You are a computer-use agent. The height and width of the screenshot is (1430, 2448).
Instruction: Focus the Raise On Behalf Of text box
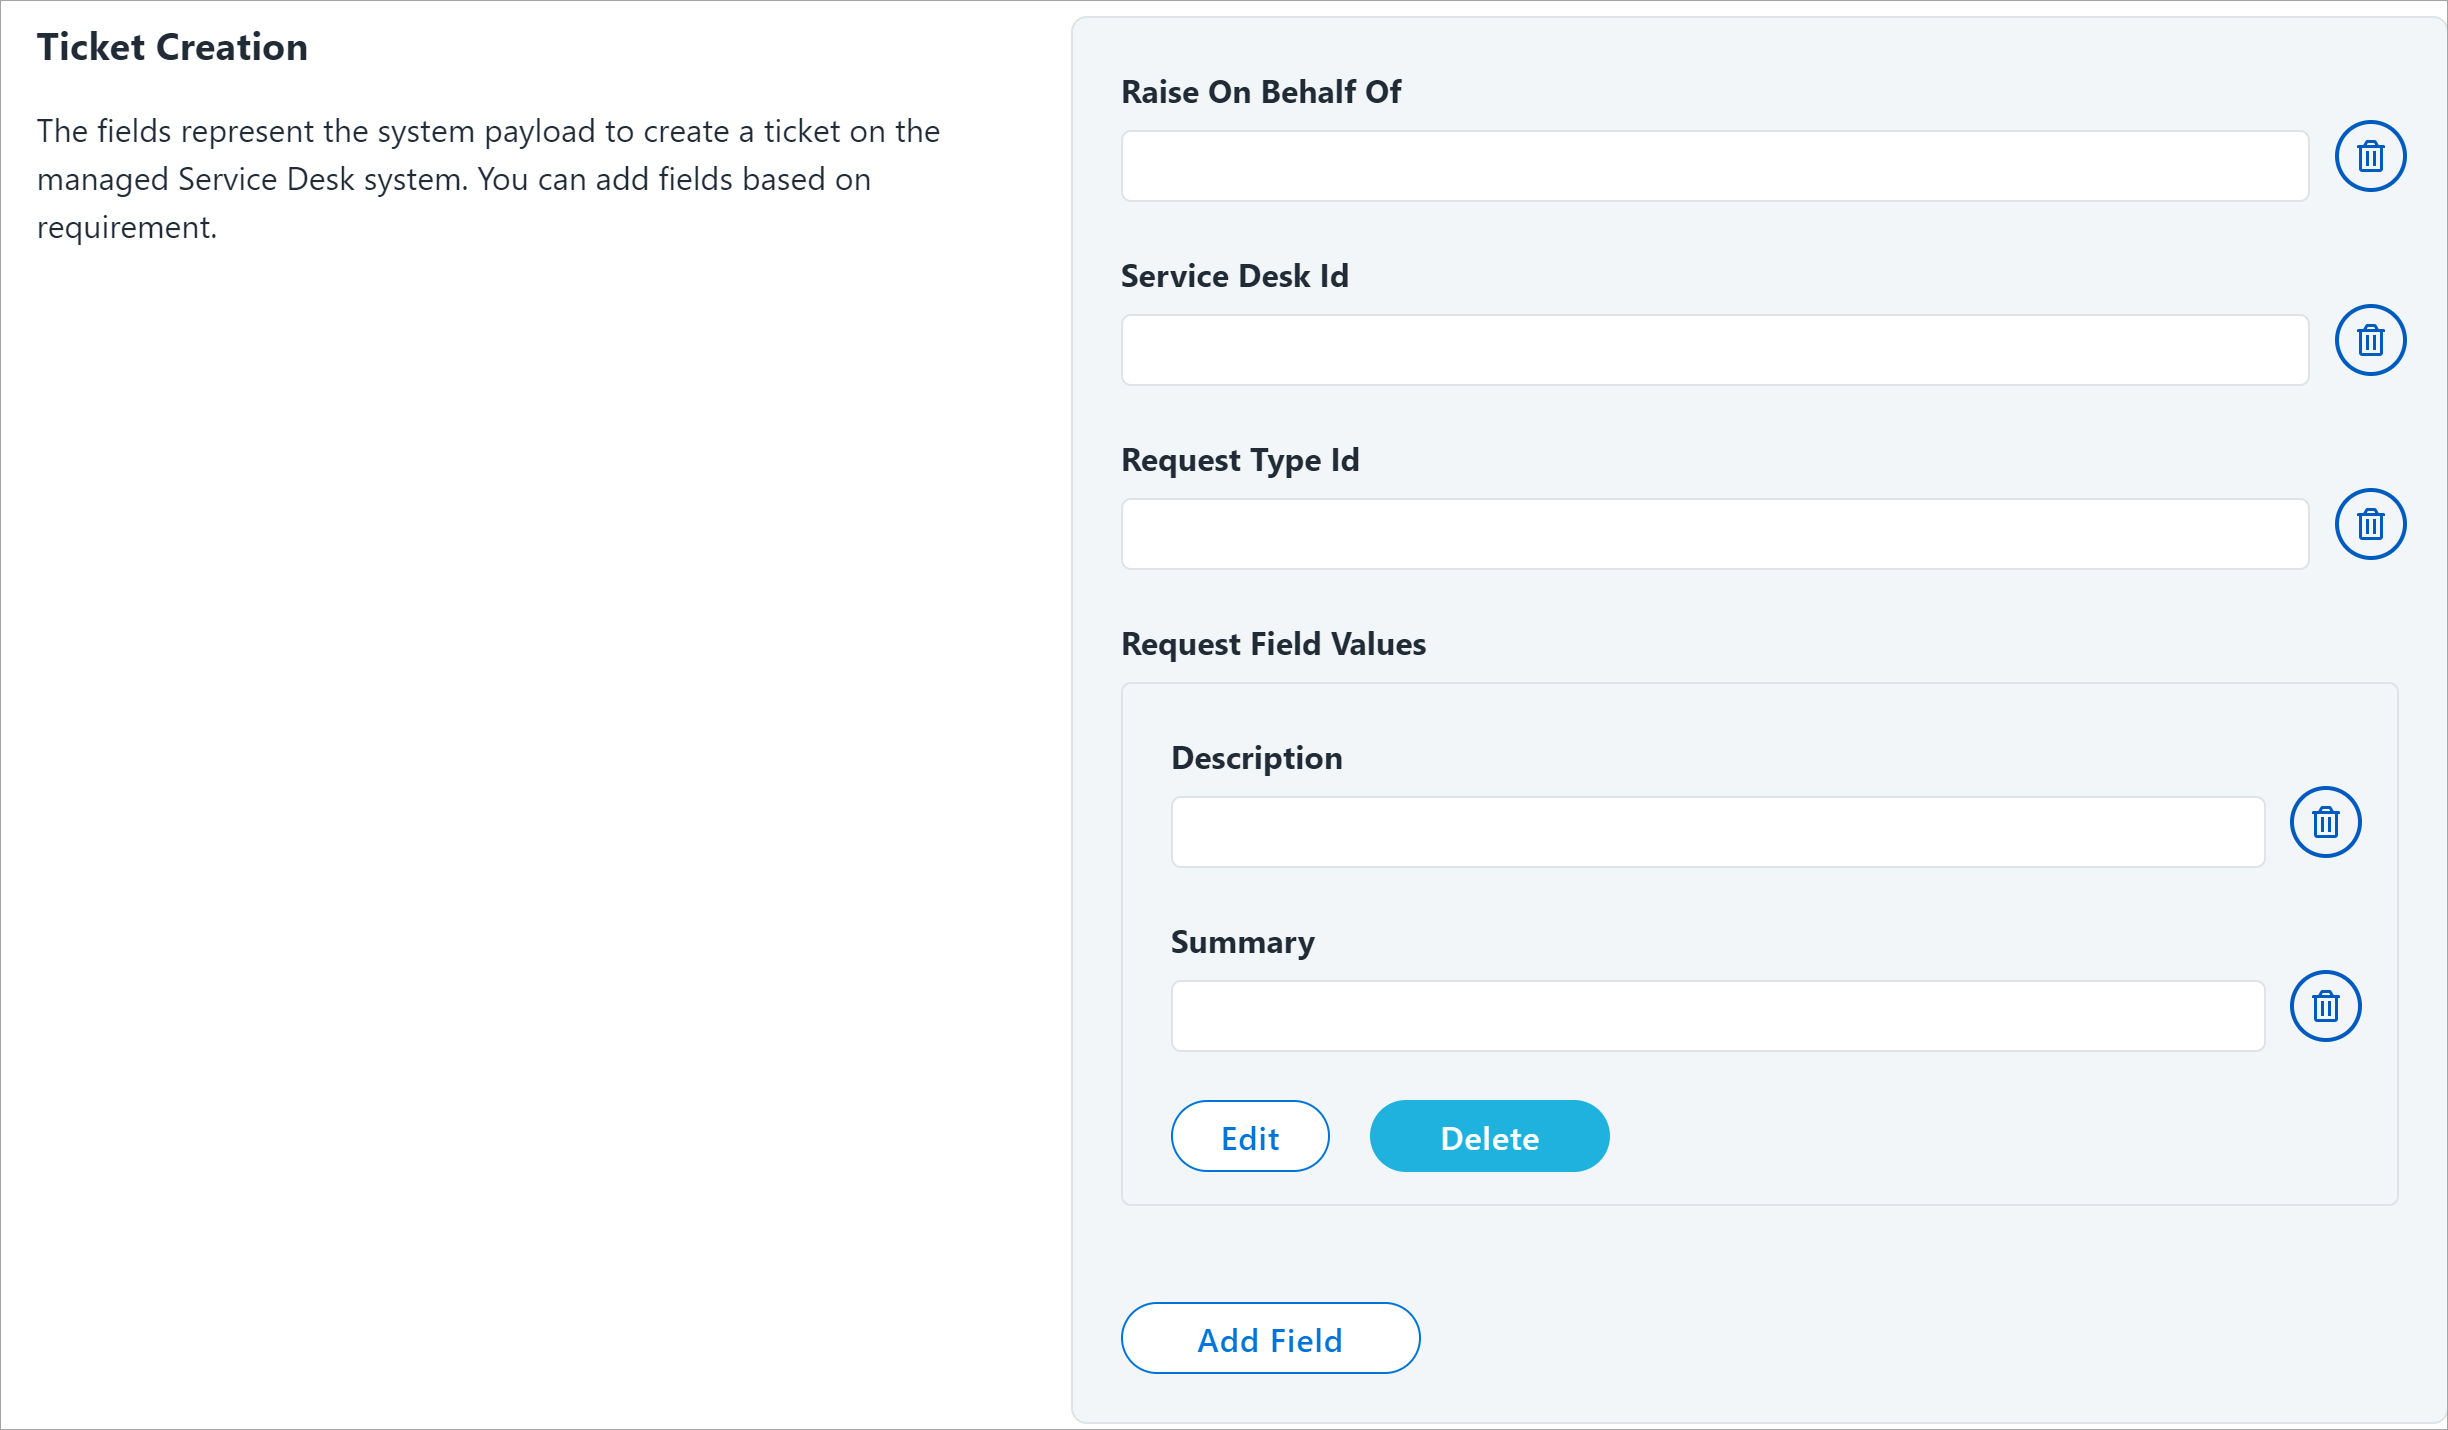1715,166
